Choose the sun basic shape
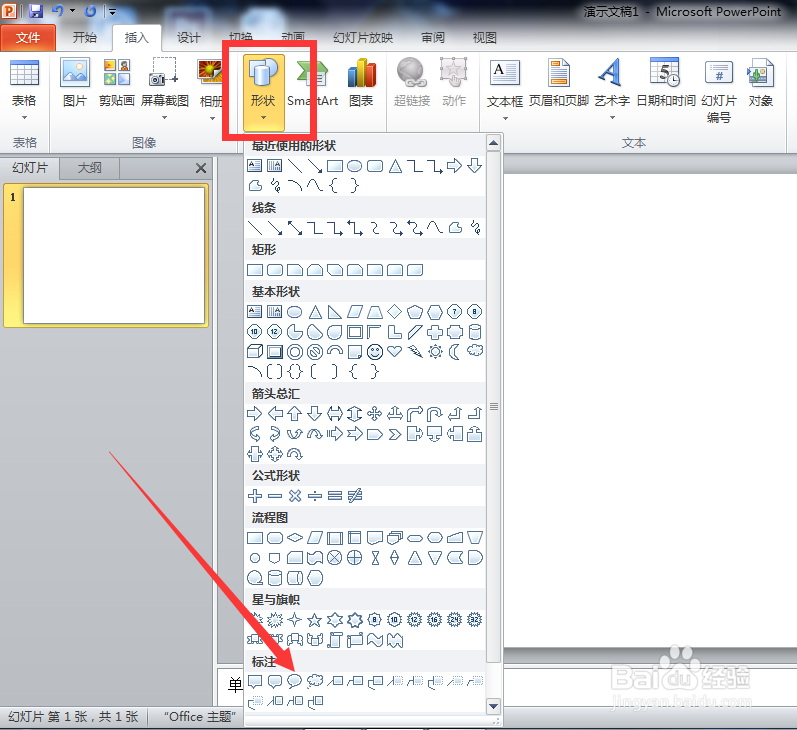The height and width of the screenshot is (730, 797). point(435,352)
